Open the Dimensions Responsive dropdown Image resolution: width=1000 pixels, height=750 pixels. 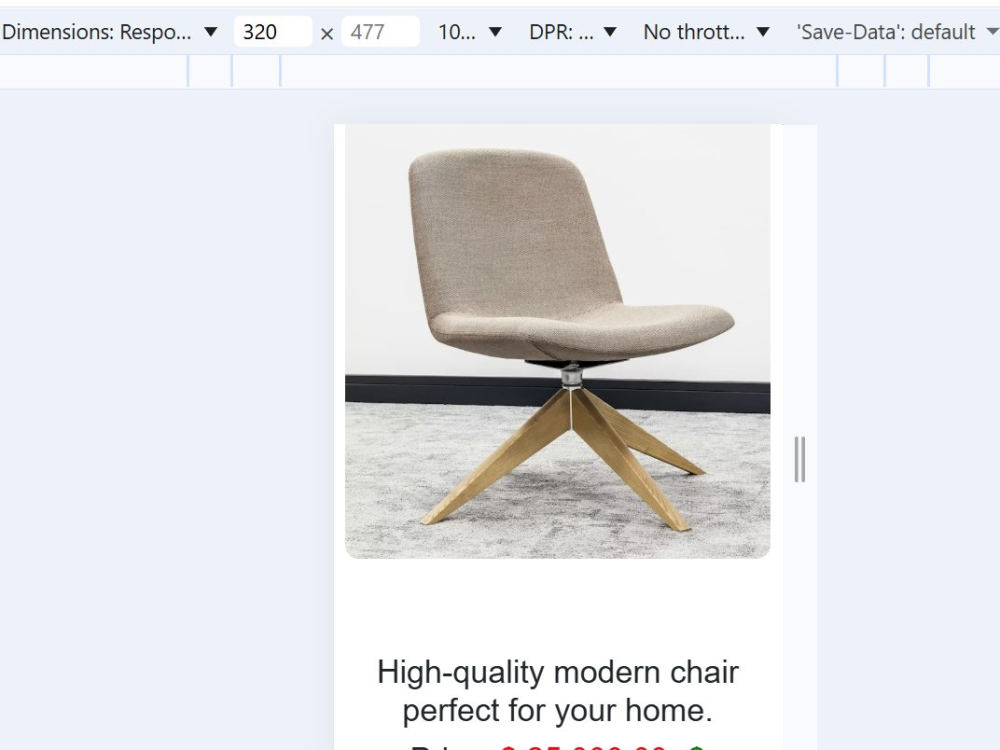pyautogui.click(x=110, y=32)
